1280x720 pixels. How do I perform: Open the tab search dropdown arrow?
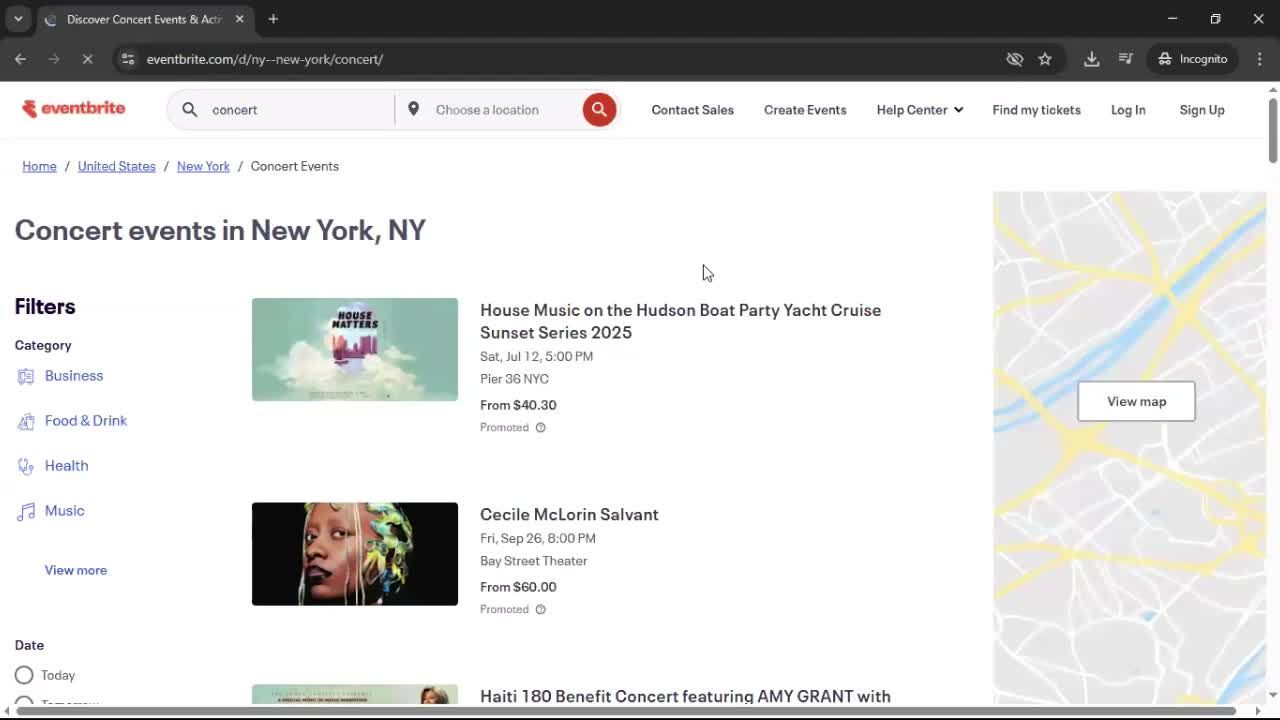coord(18,19)
